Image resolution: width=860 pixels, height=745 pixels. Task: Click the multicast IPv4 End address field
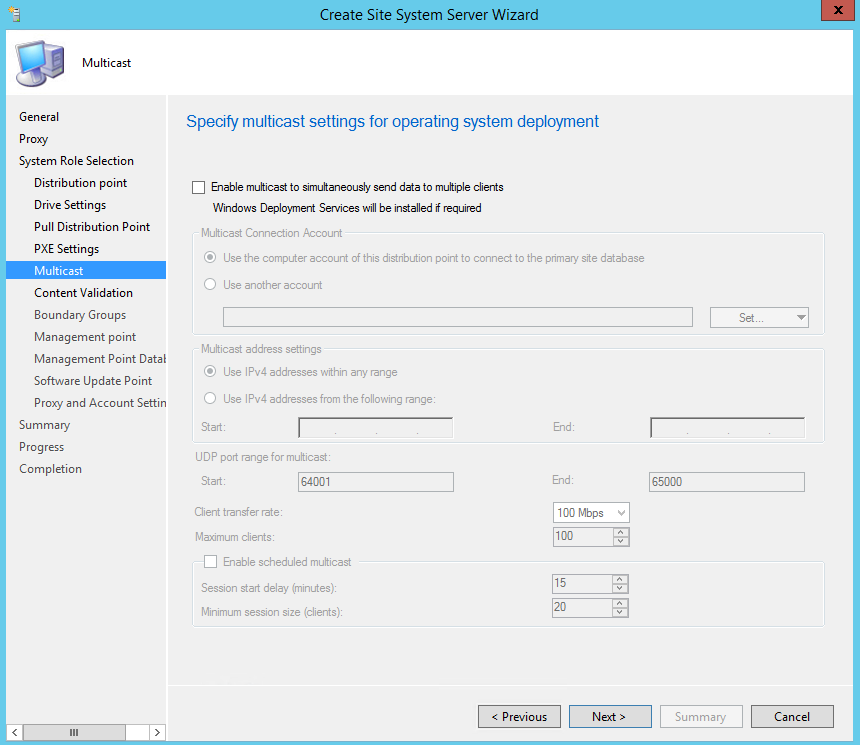727,427
